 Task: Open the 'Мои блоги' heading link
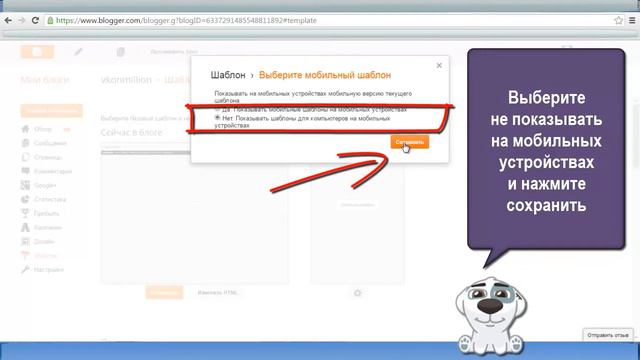(45, 80)
